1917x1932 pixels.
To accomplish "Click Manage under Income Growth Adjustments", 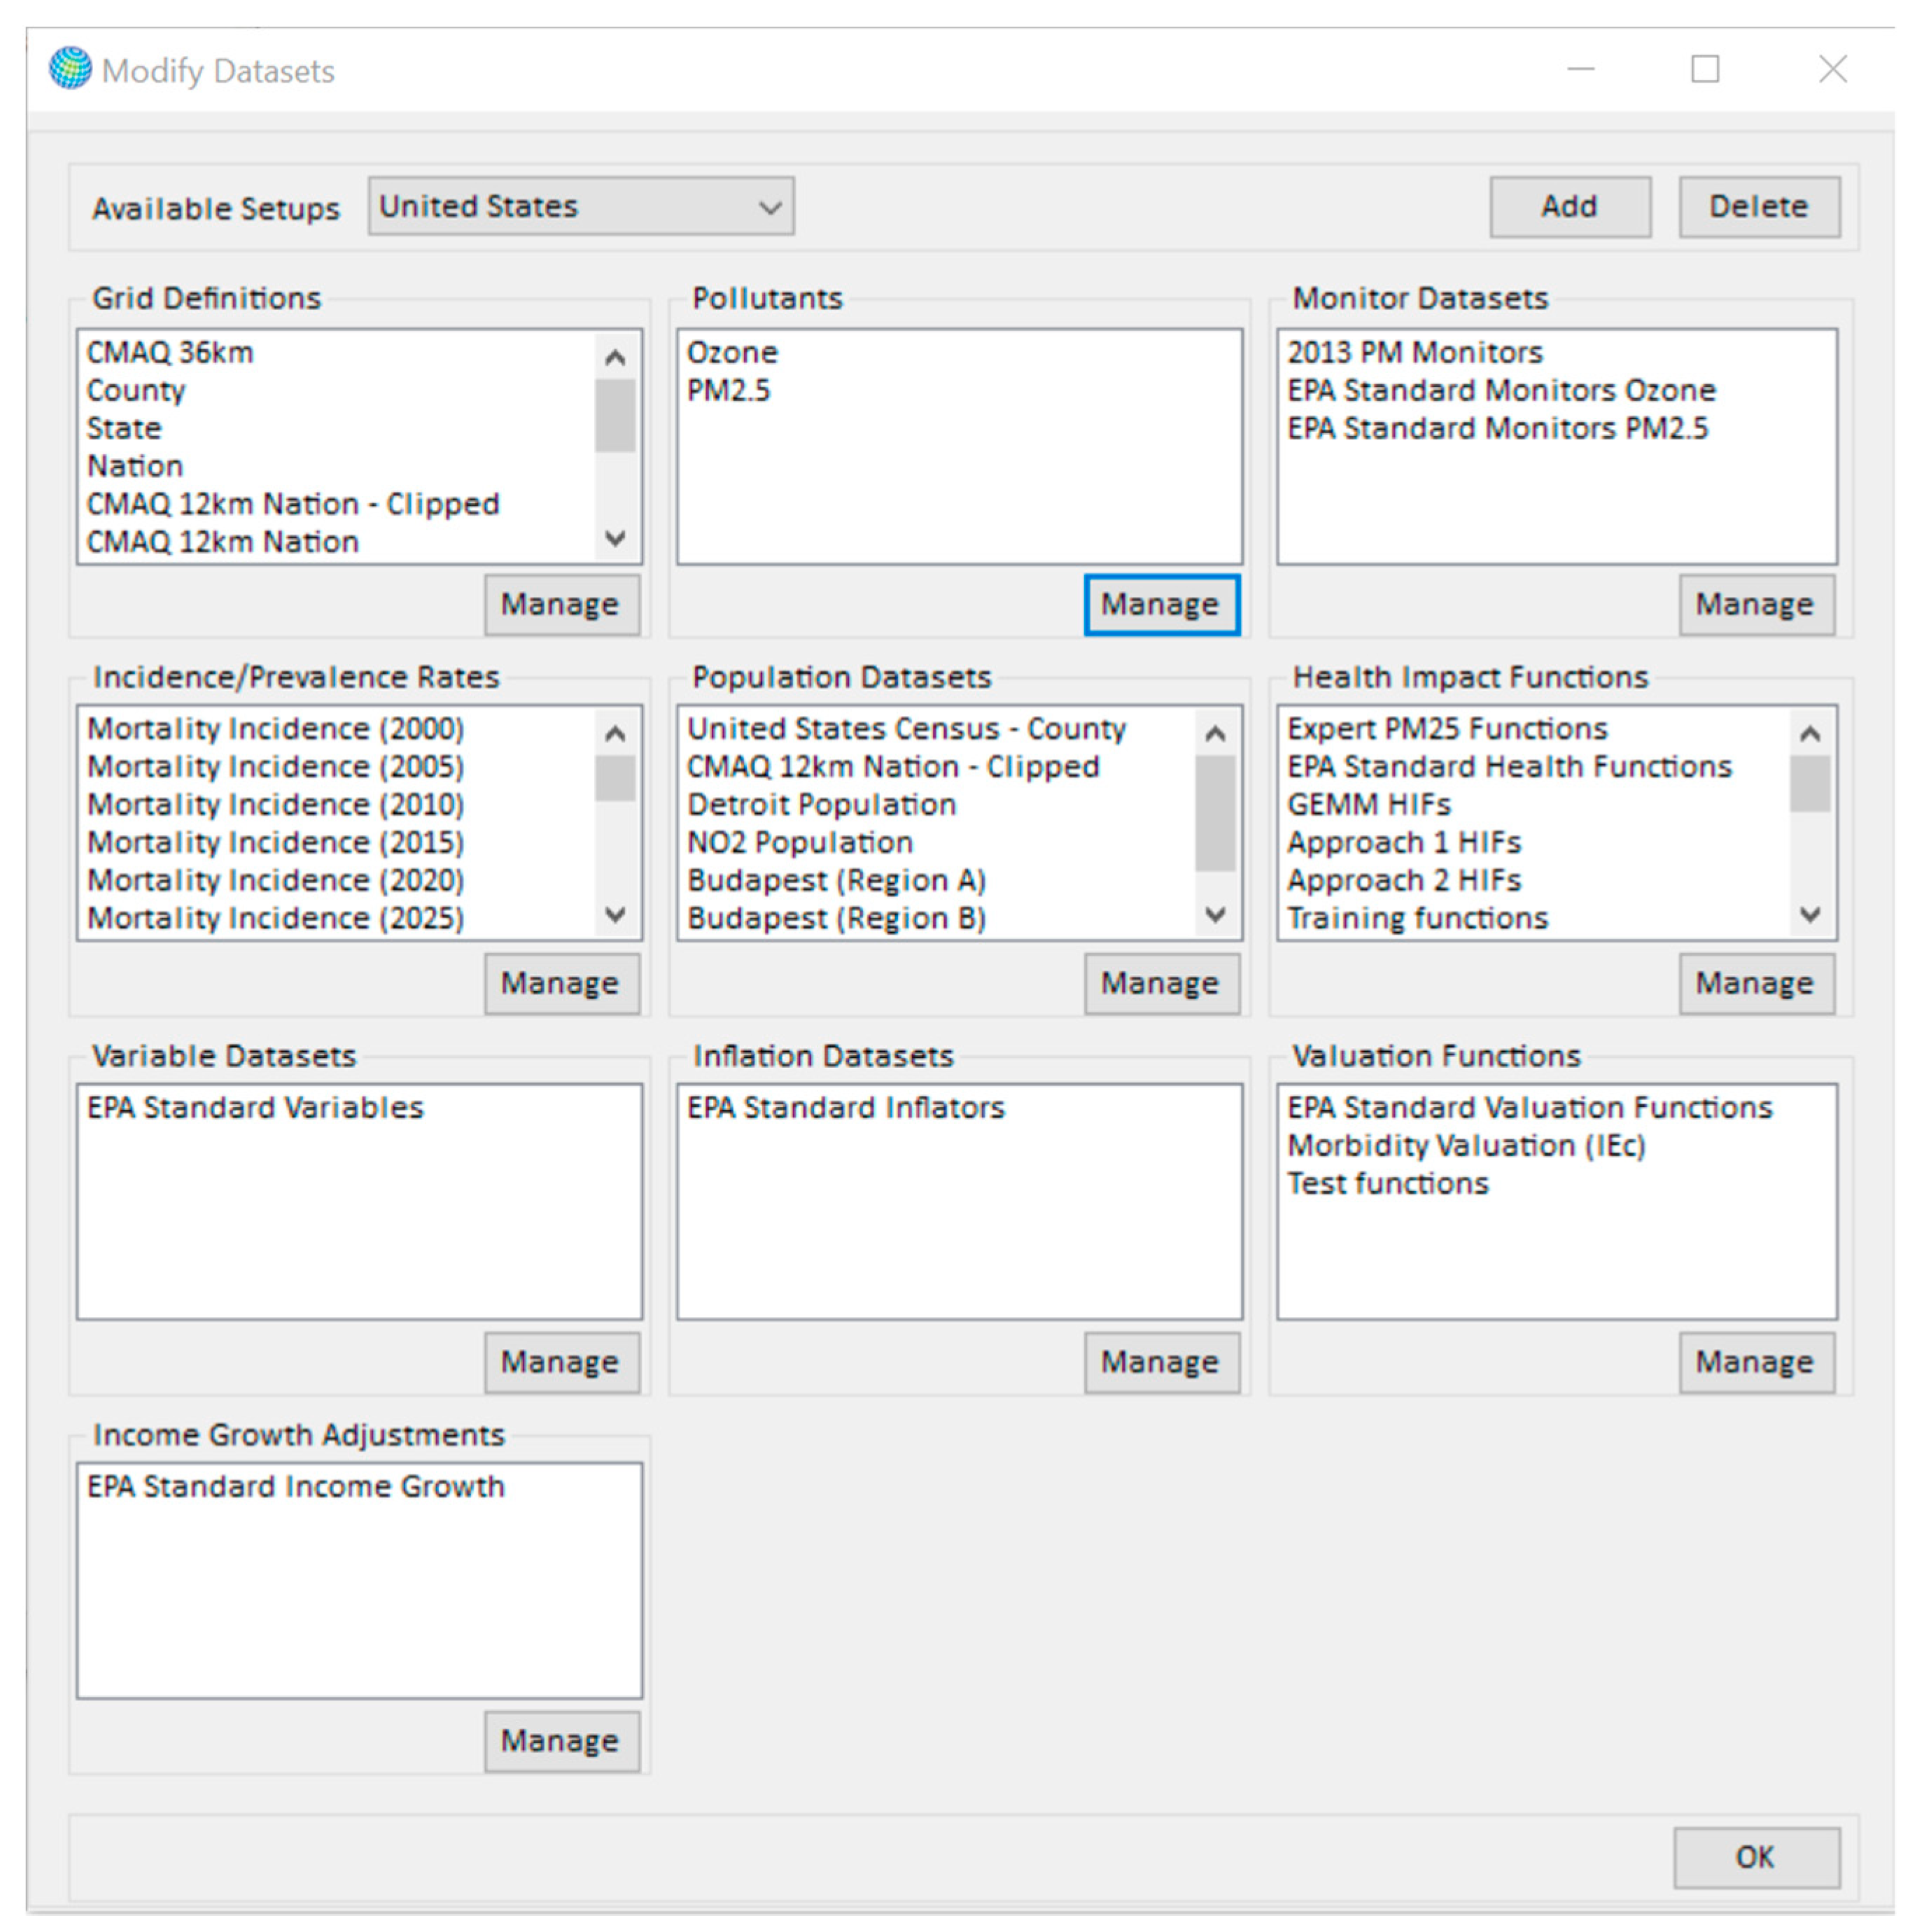I will coord(561,1741).
